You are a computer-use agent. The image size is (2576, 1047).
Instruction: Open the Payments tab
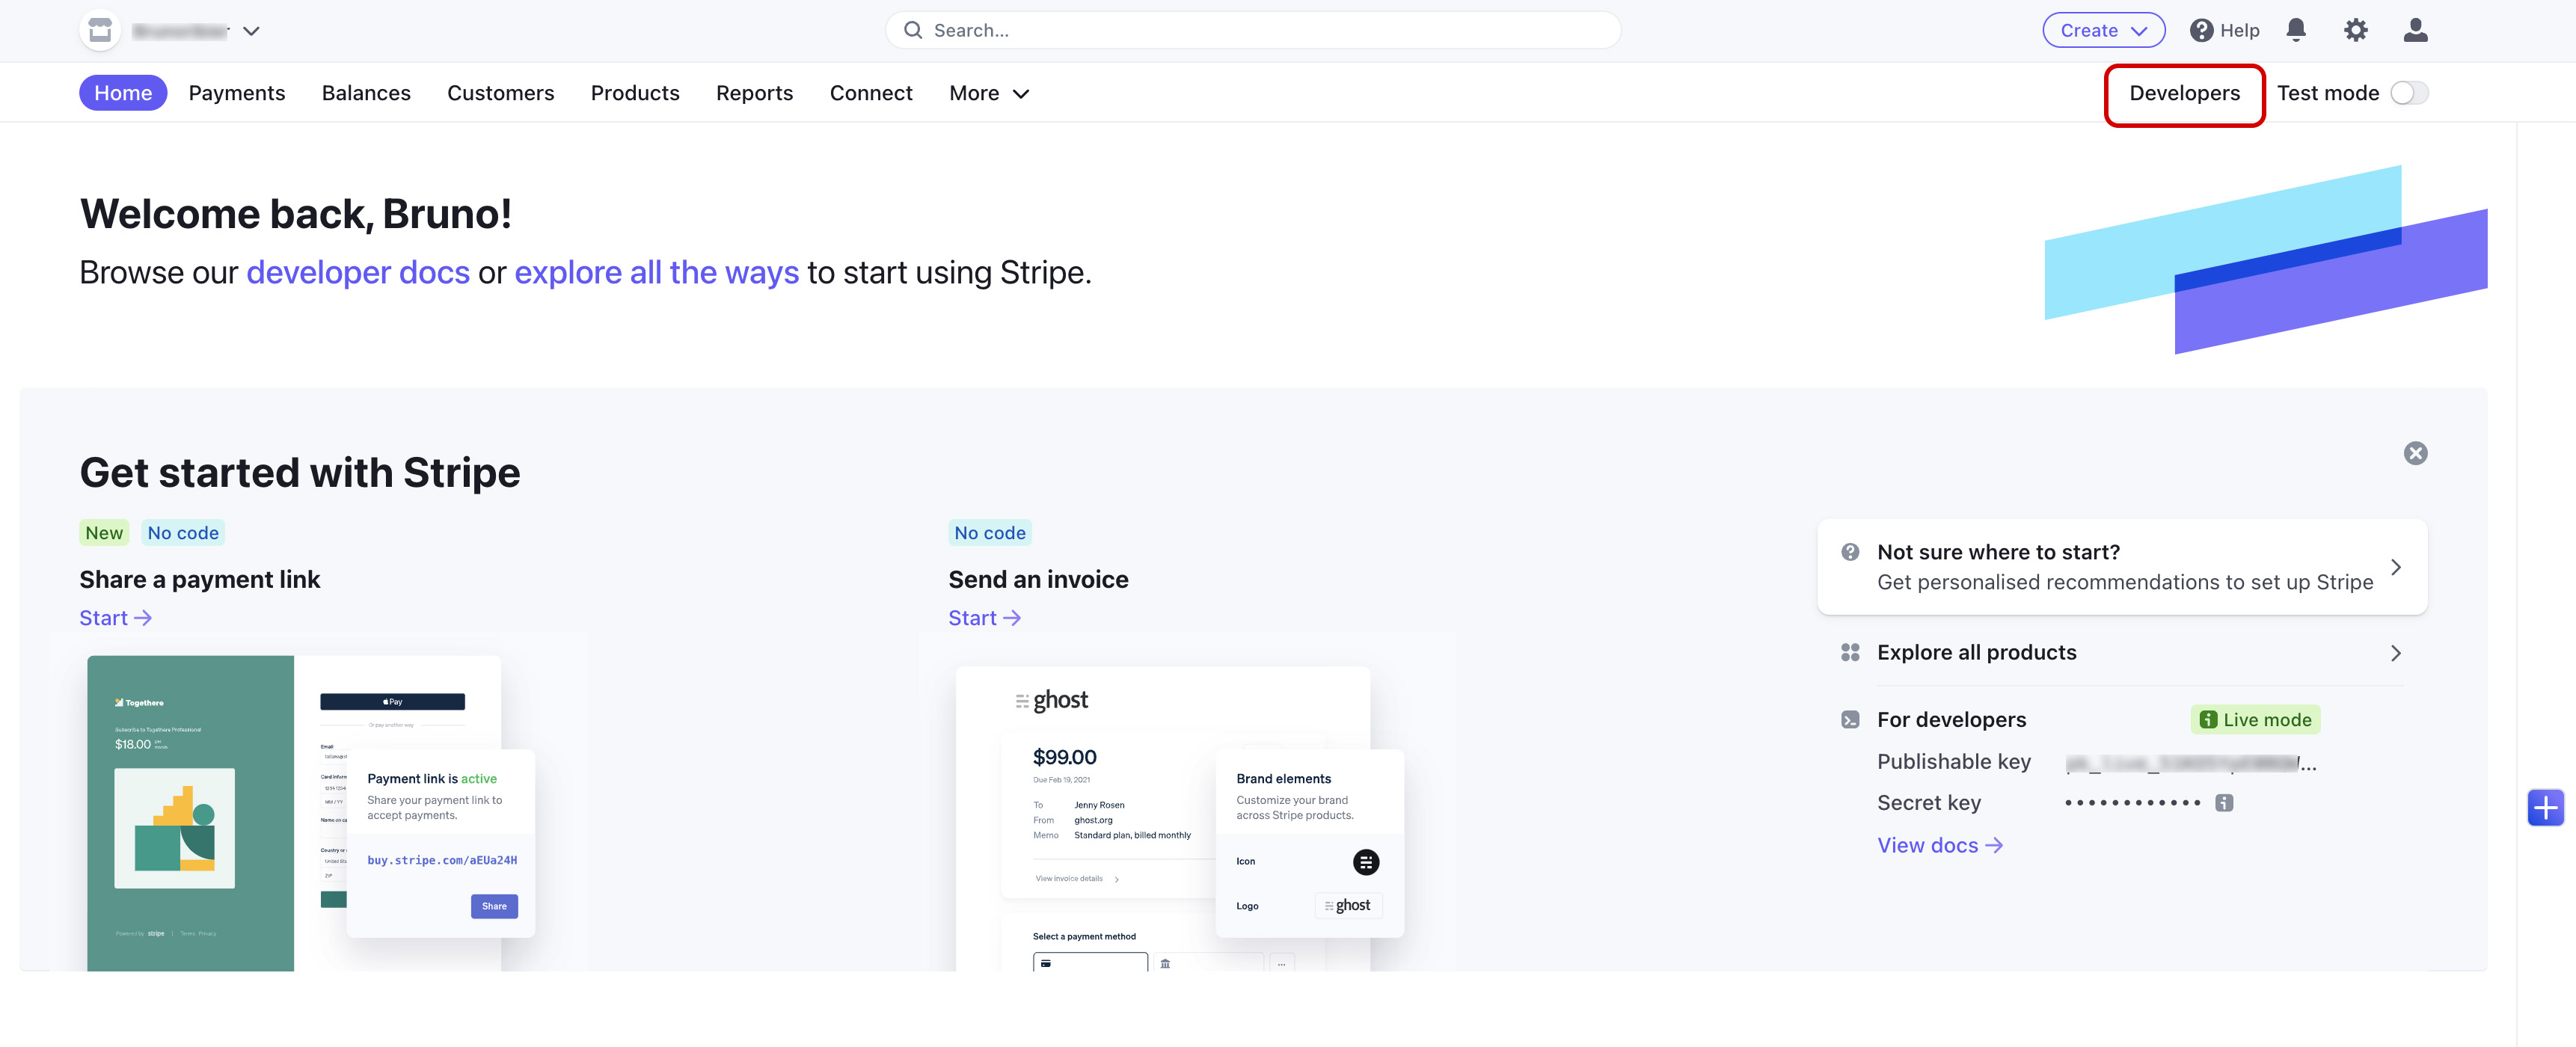click(x=237, y=93)
